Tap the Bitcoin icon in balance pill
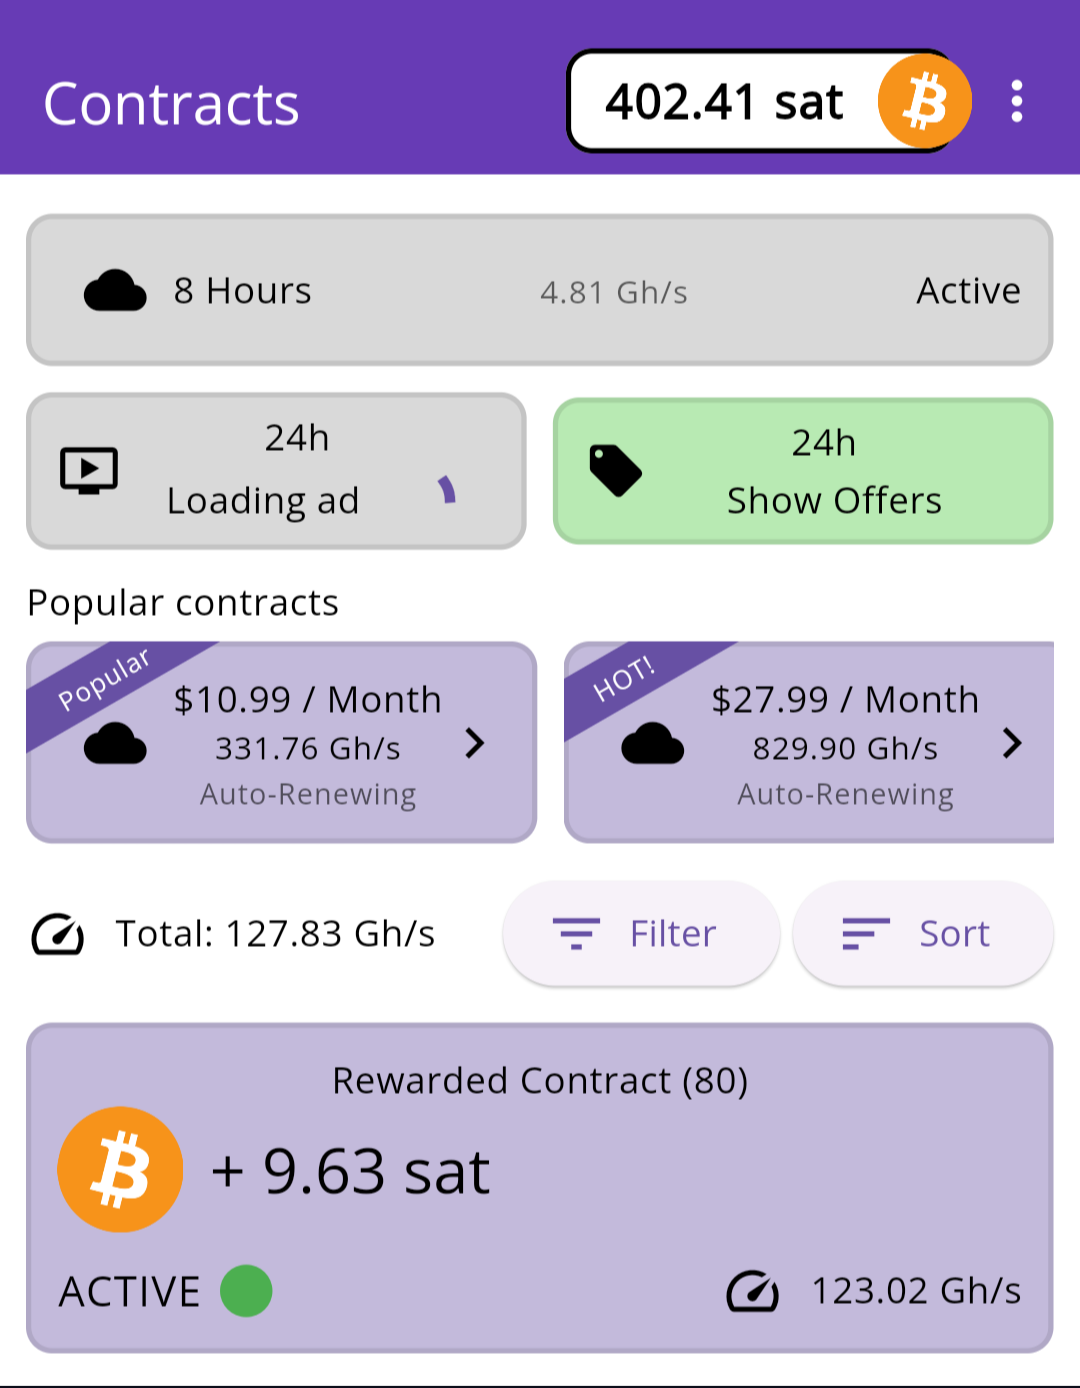This screenshot has height=1388, width=1080. 924,101
